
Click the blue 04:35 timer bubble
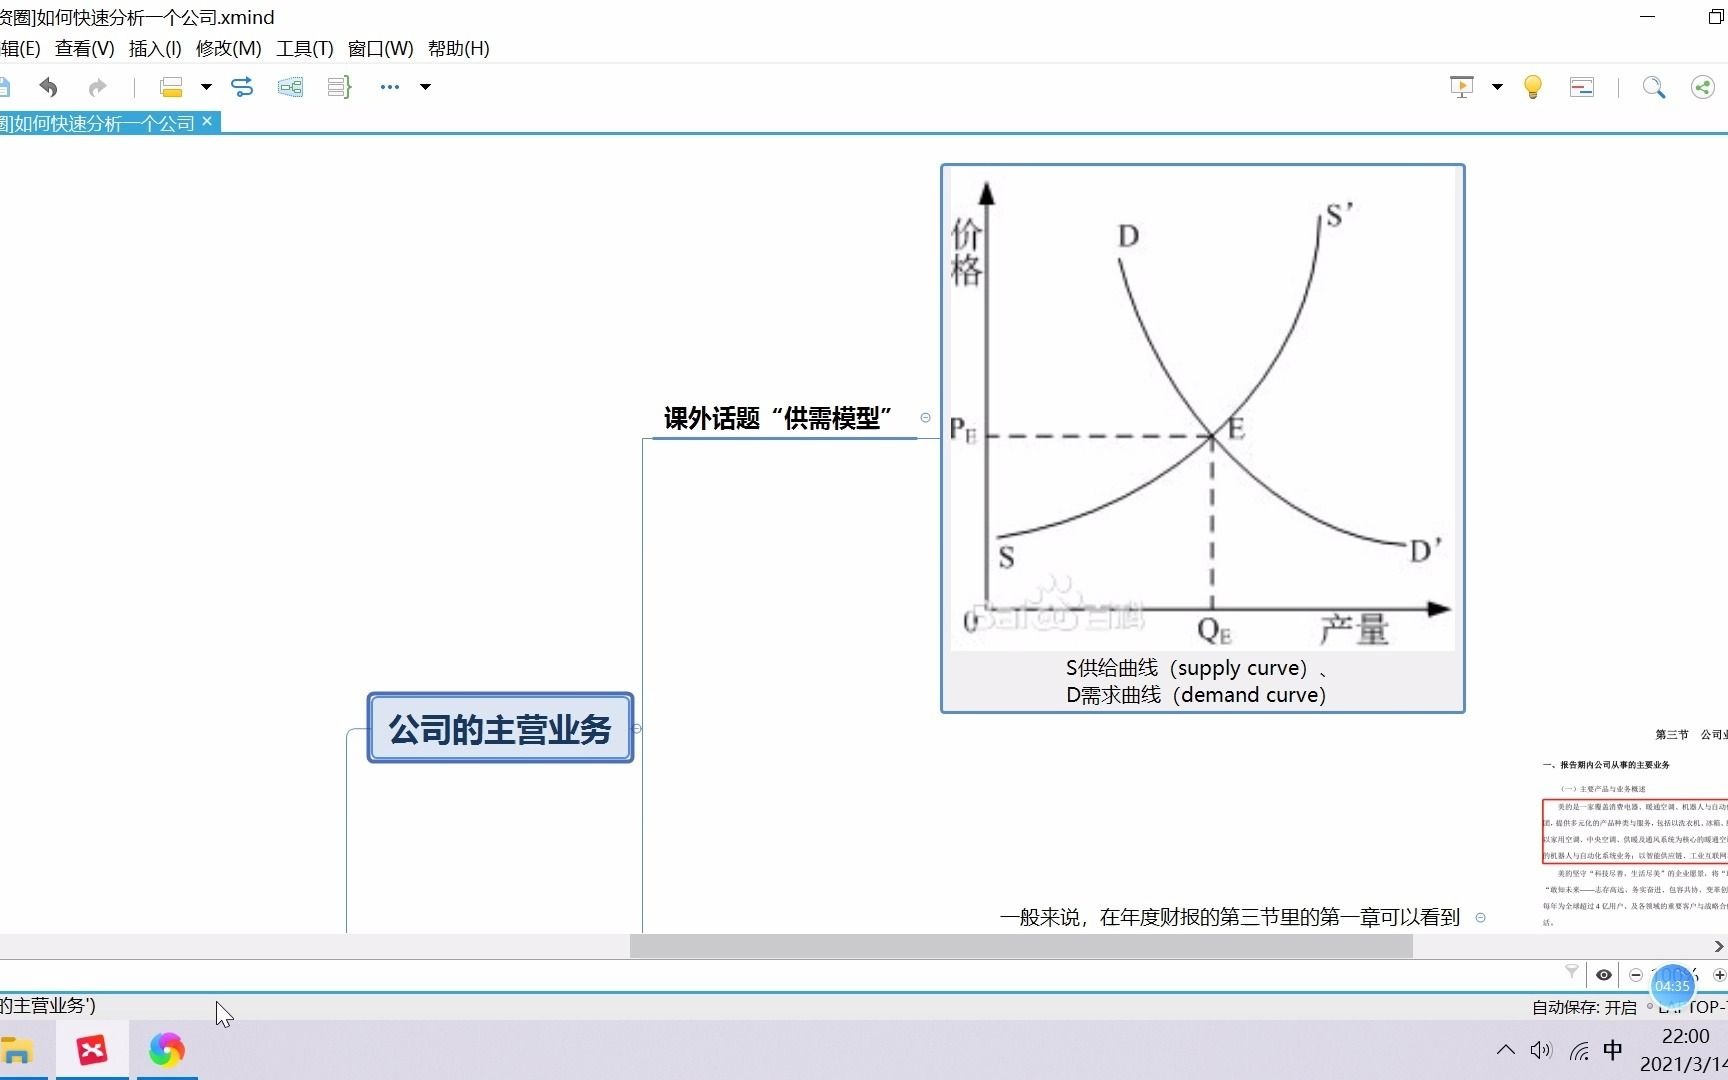tap(1672, 986)
